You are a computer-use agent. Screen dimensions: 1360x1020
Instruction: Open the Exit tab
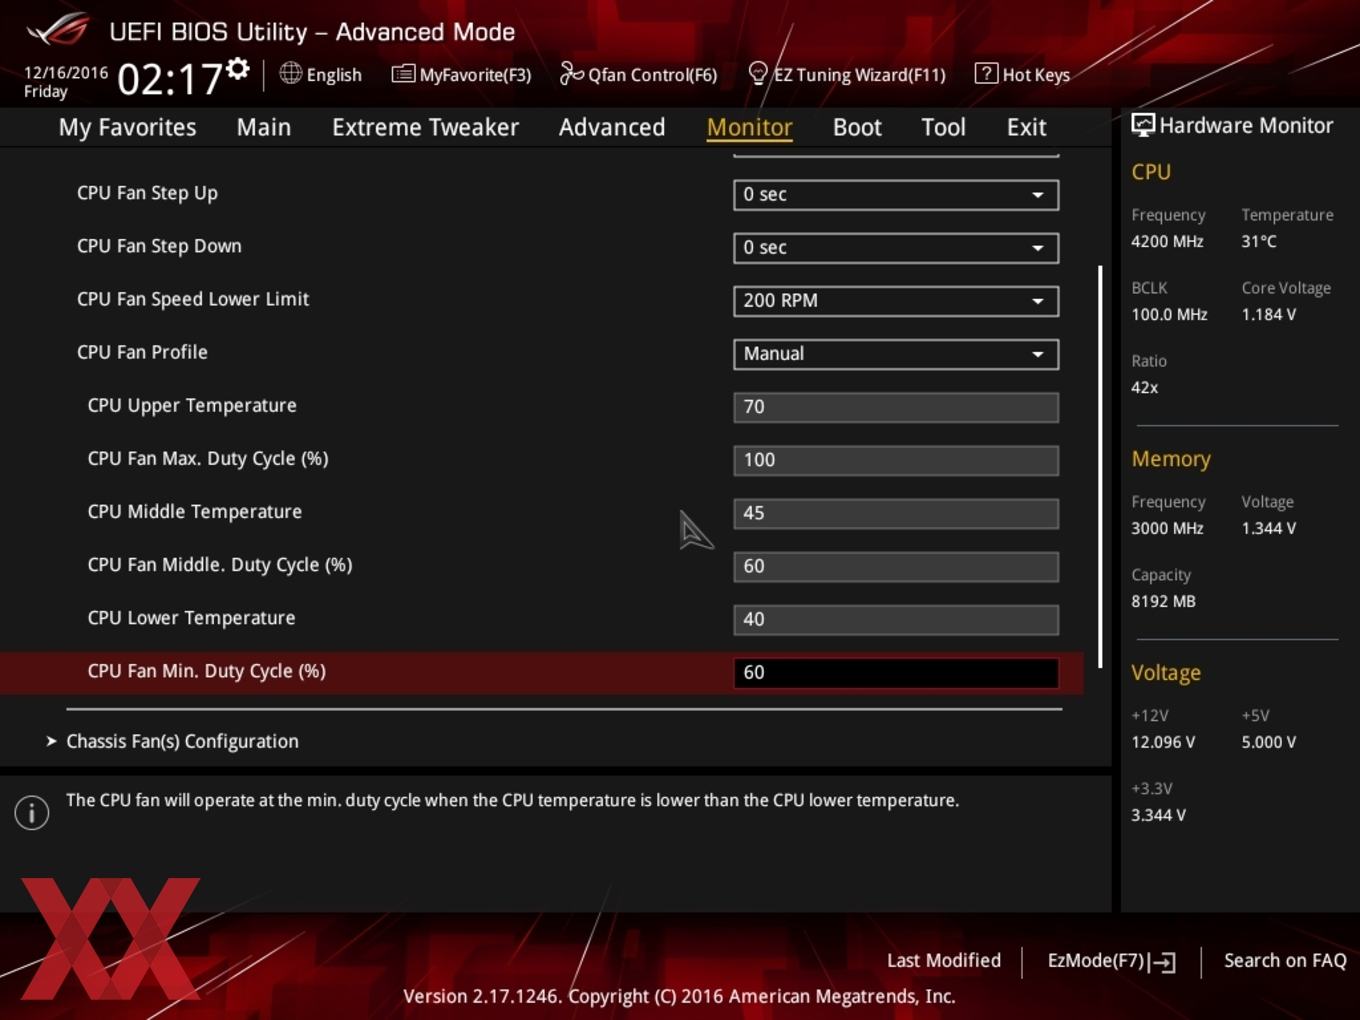pyautogui.click(x=1026, y=127)
